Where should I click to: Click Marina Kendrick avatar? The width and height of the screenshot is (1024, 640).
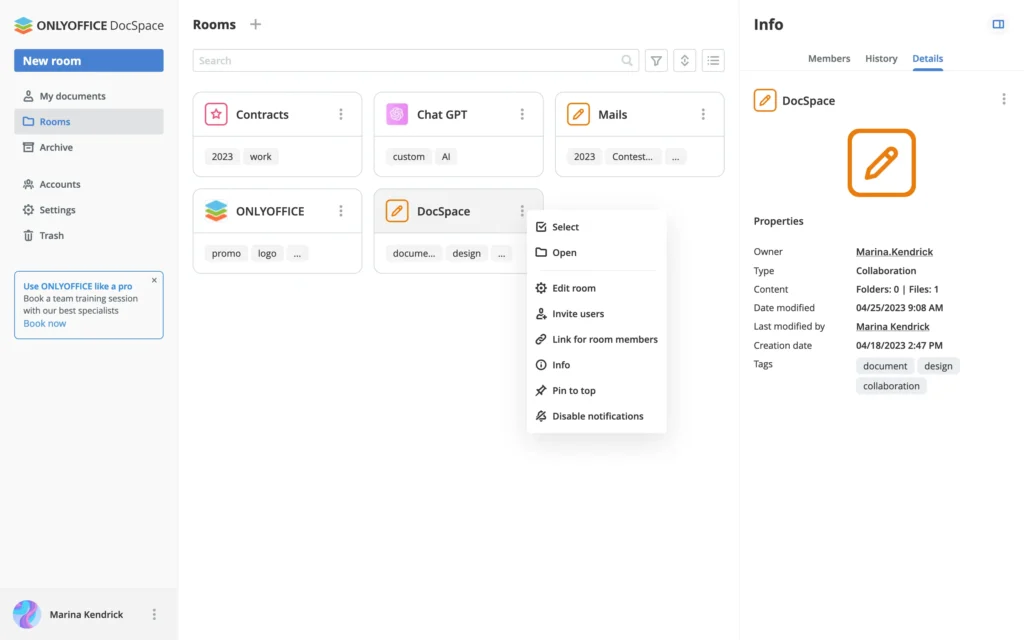point(27,615)
